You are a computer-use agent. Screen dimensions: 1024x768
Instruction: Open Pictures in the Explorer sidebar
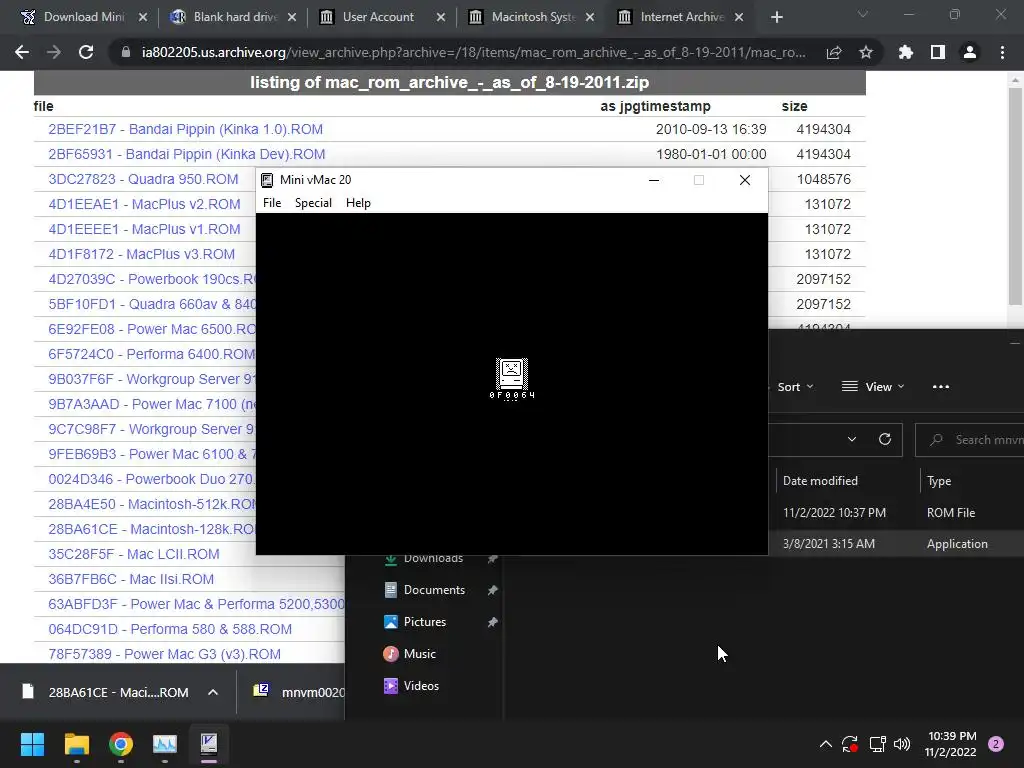coord(424,622)
